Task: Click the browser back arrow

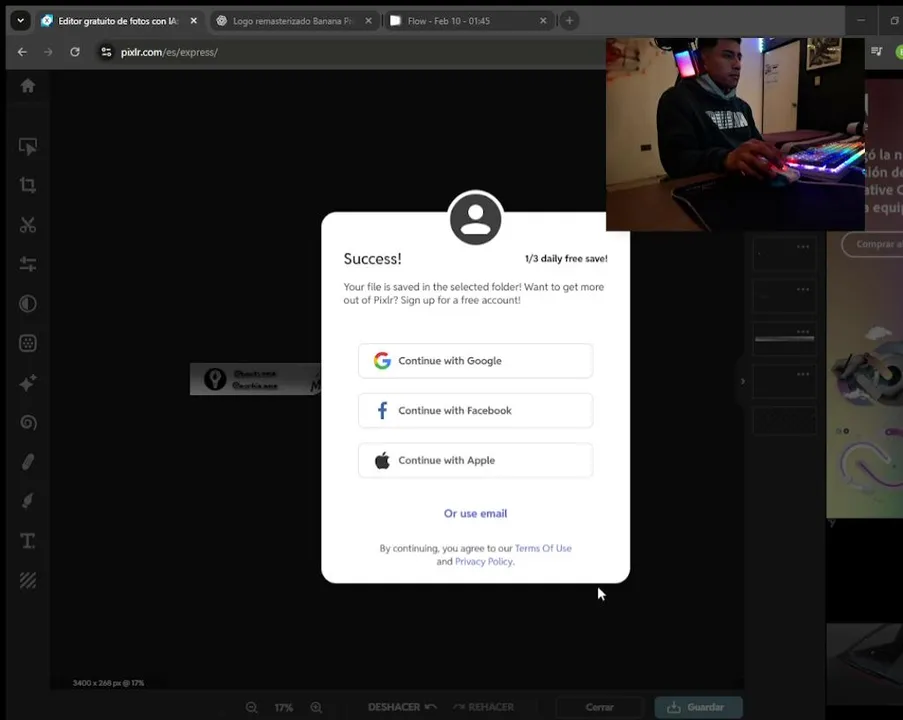Action: point(22,52)
